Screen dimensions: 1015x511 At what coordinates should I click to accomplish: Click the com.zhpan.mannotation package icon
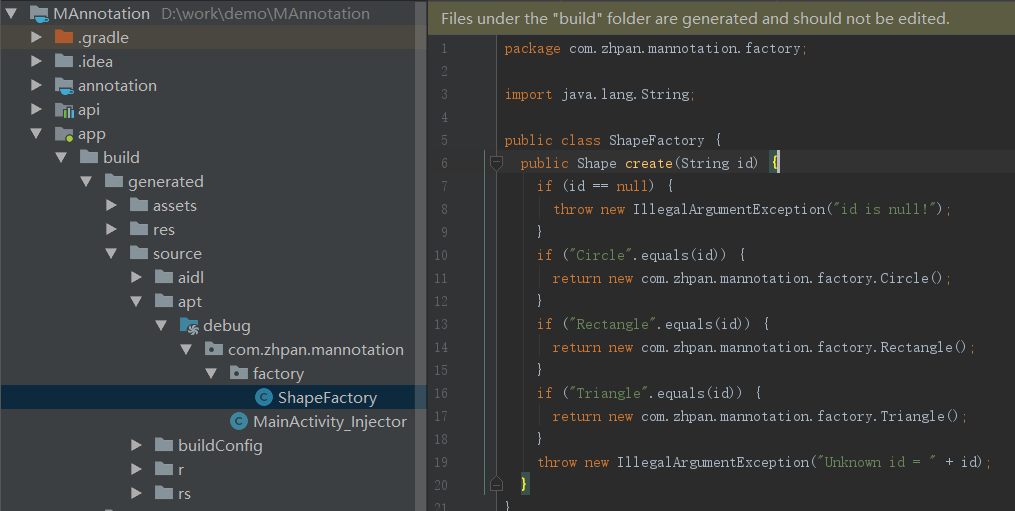214,349
